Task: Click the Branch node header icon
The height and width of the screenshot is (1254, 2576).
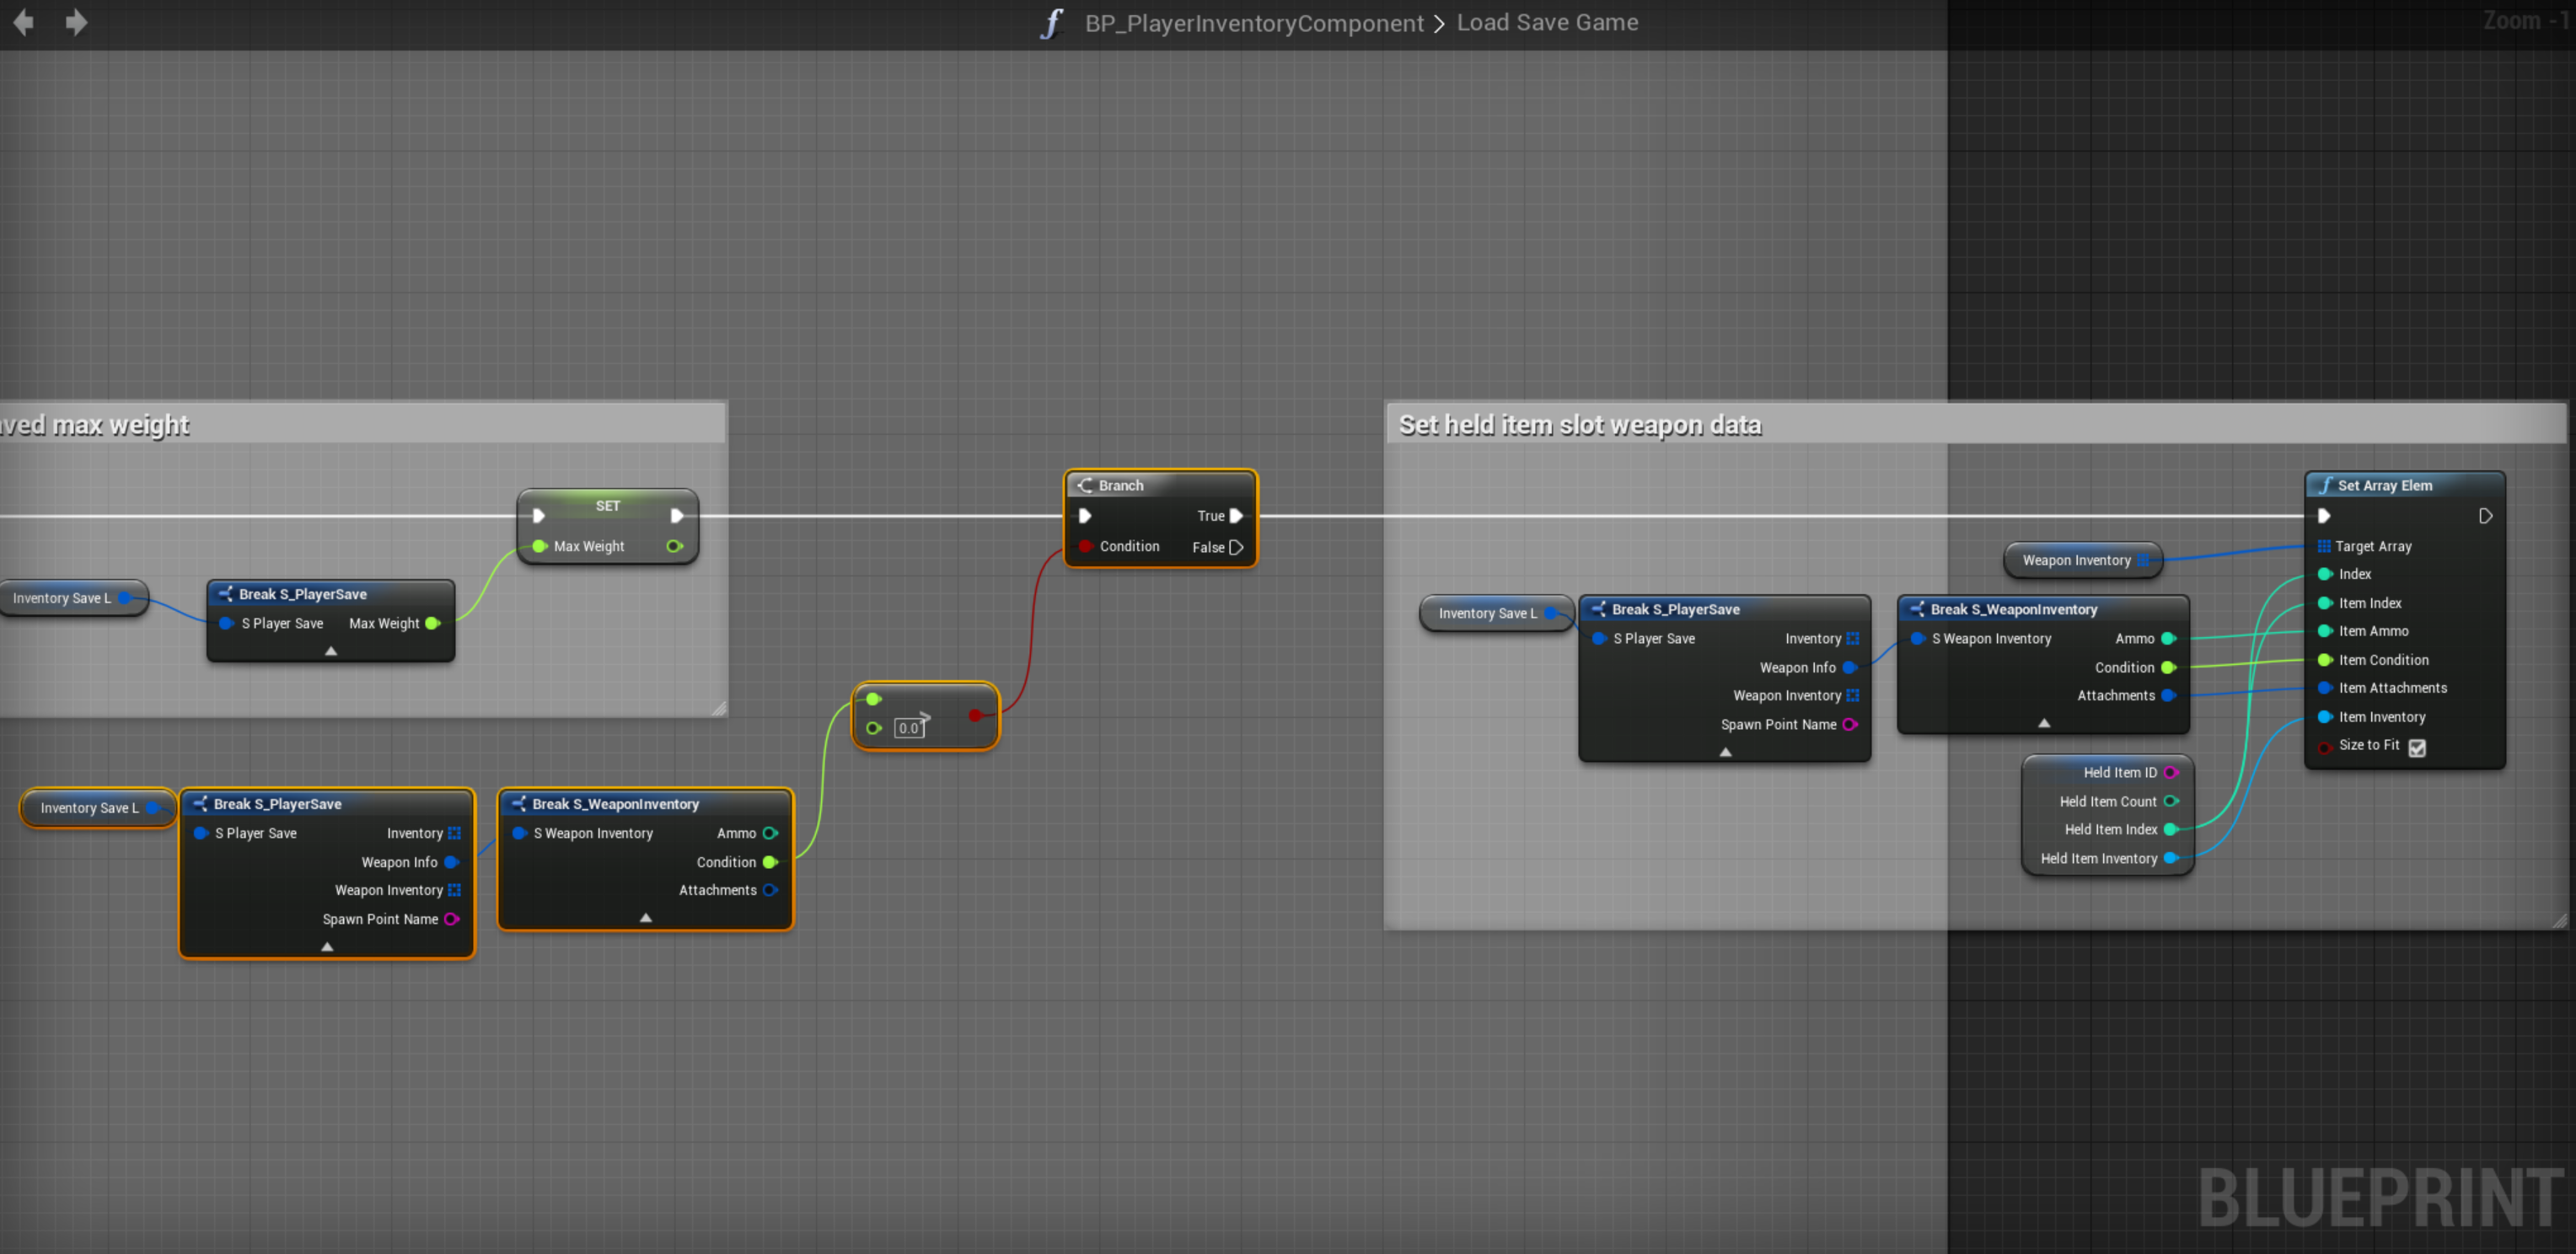Action: coord(1085,485)
